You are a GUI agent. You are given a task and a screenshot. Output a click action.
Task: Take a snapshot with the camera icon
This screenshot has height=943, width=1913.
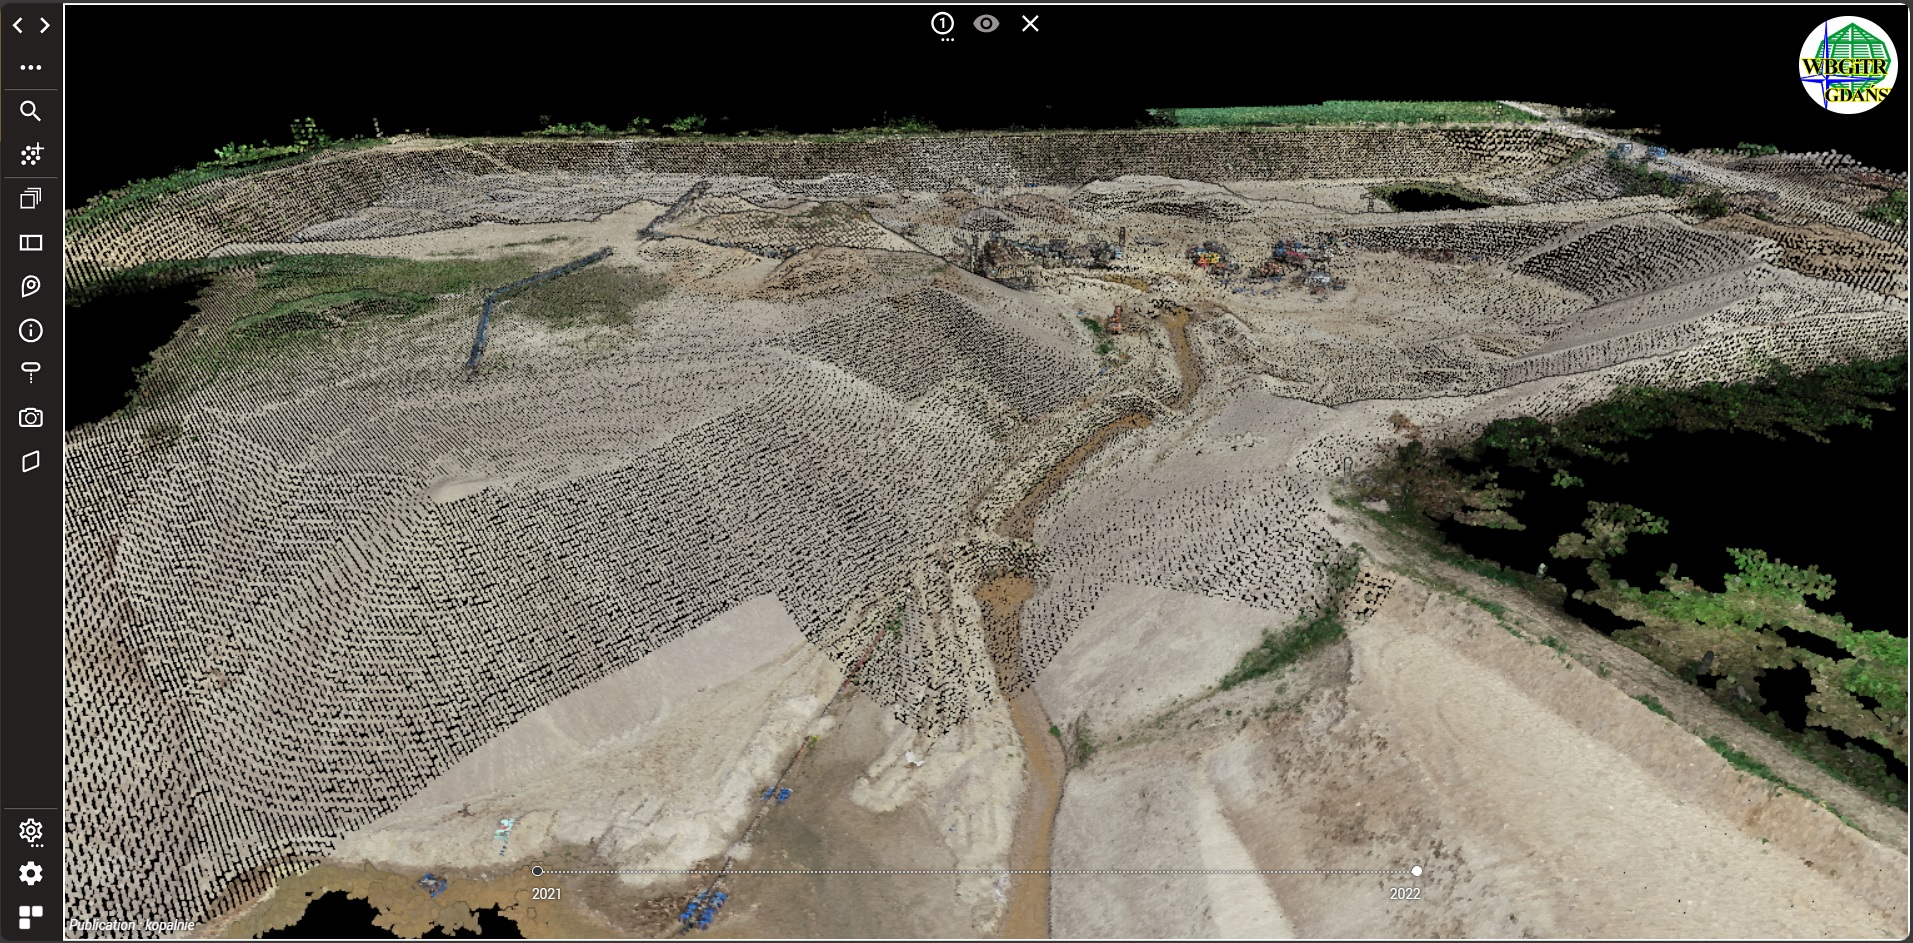click(x=31, y=418)
